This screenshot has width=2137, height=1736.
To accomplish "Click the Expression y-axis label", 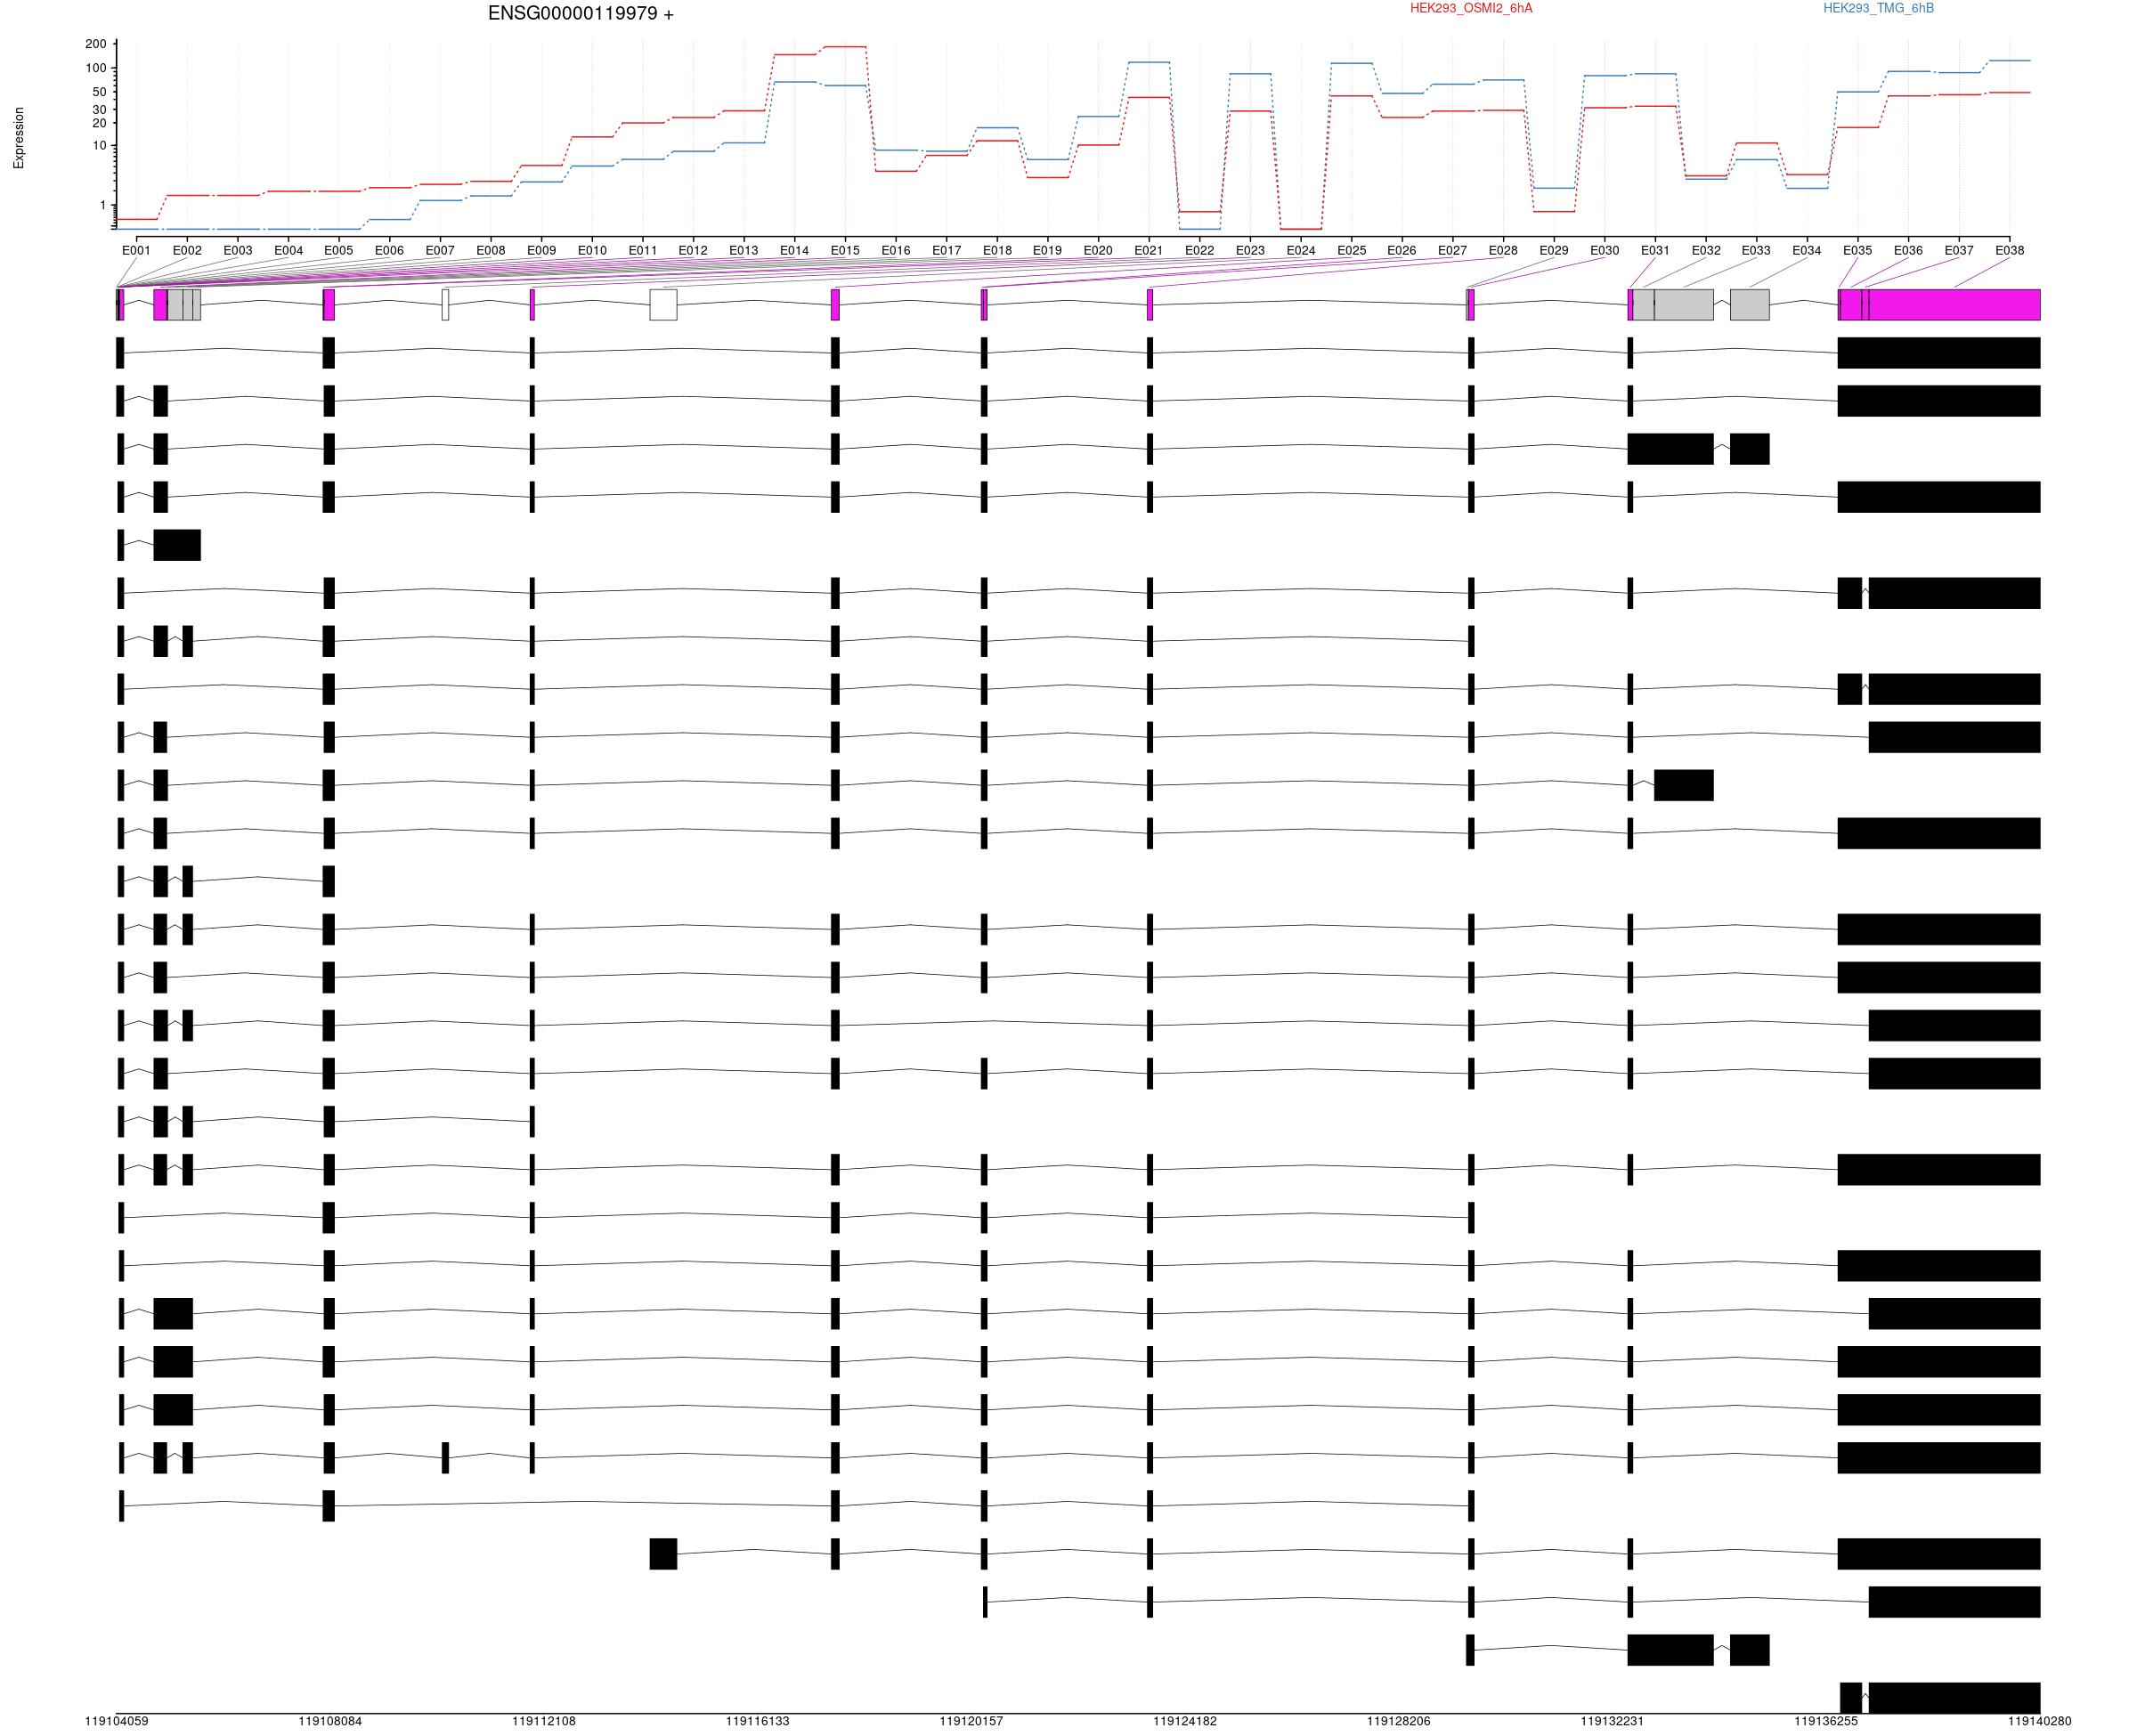I will tap(19, 138).
